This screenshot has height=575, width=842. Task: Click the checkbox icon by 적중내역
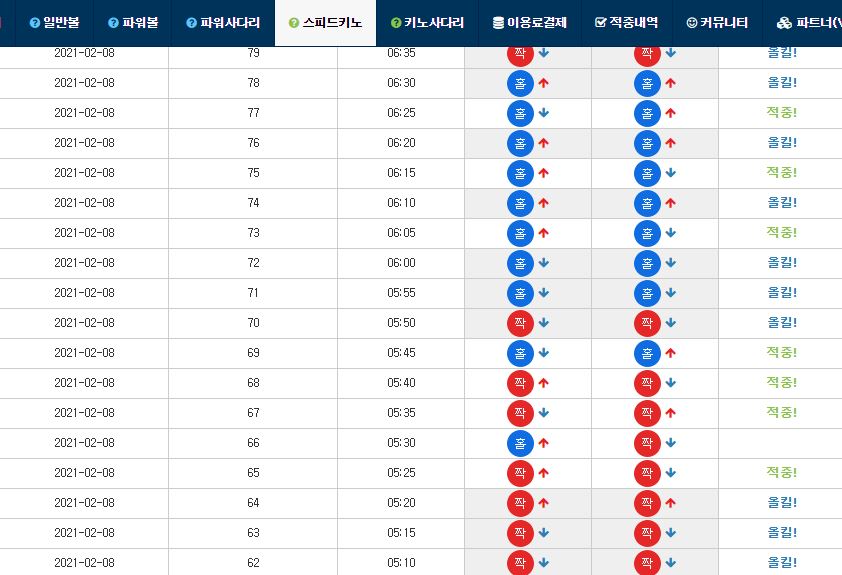pos(601,23)
